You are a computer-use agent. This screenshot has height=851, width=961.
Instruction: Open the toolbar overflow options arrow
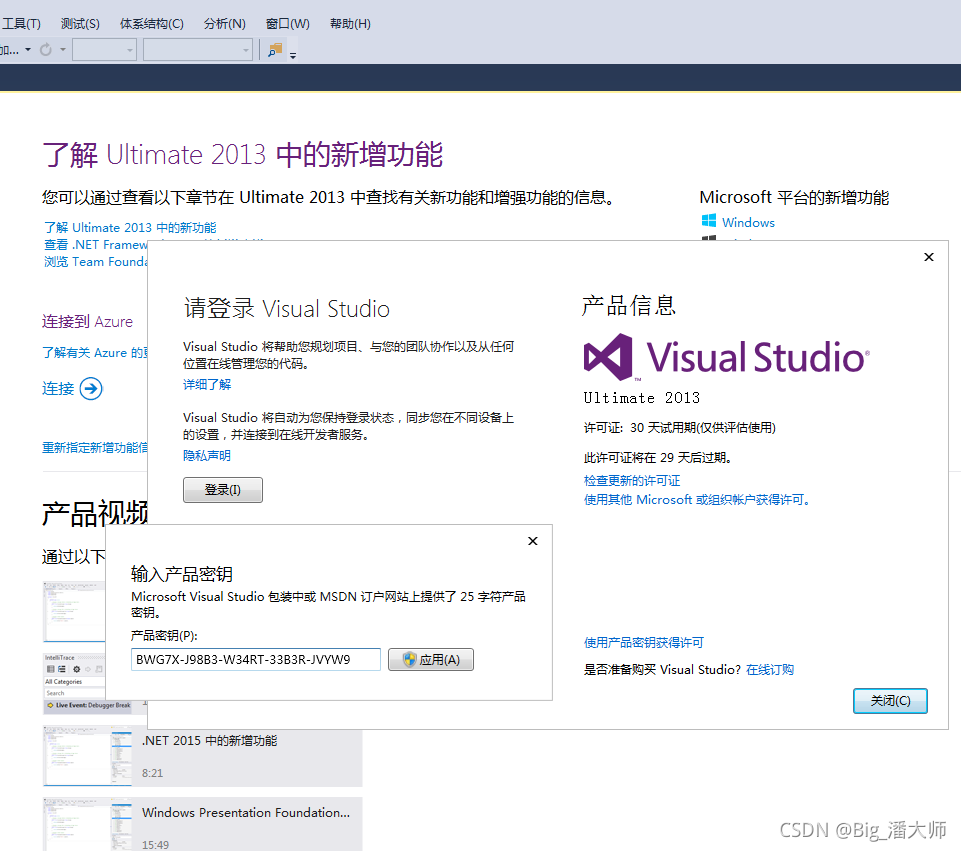click(x=293, y=55)
